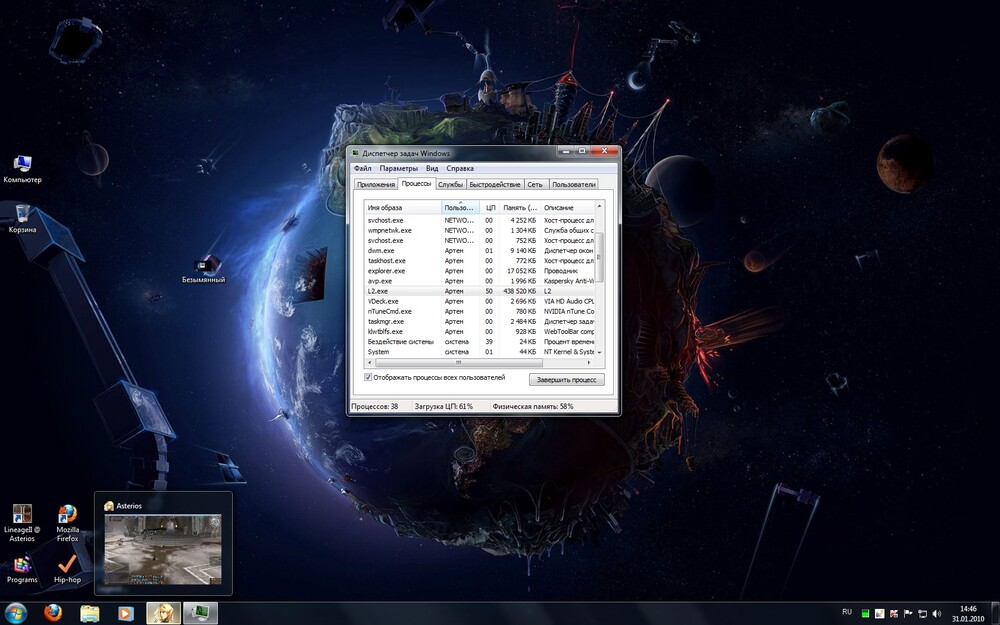Click the Завершить процесс button

point(566,379)
